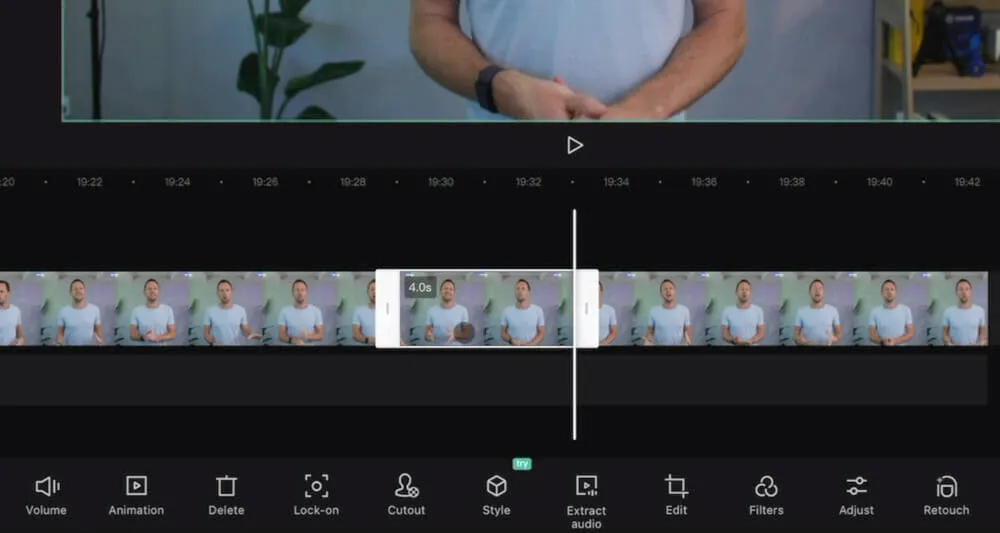Click the left trim handle of the selected clip
Viewport: 1000px width, 533px height.
pyautogui.click(x=388, y=309)
